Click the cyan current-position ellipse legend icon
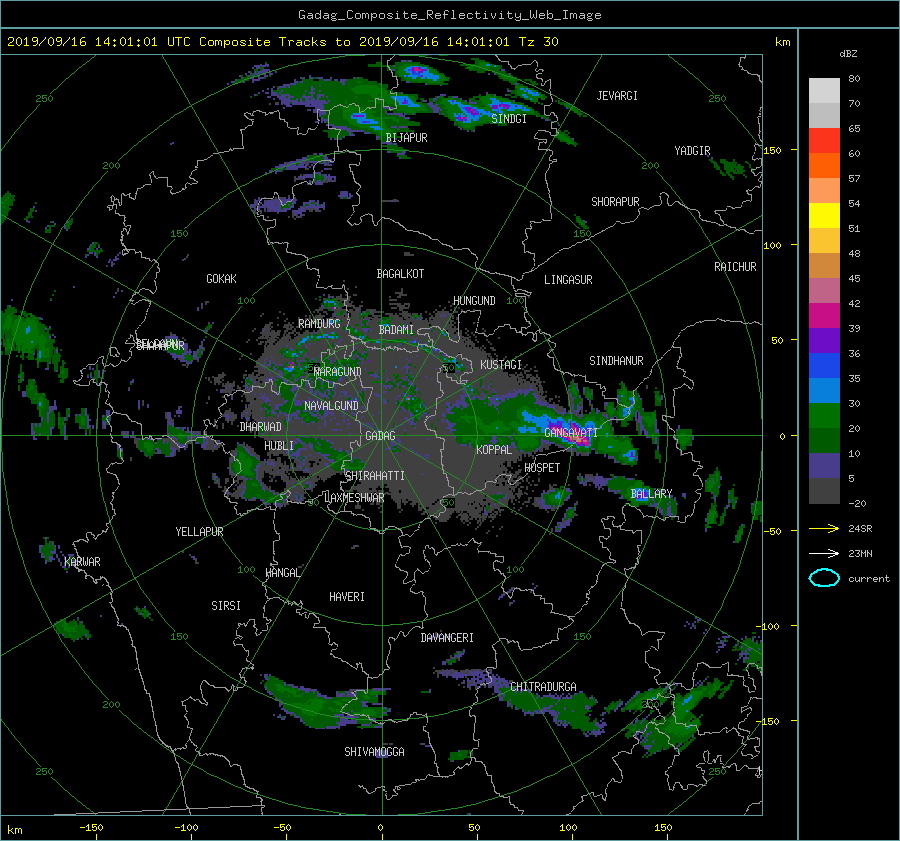Image resolution: width=900 pixels, height=841 pixels. click(824, 578)
